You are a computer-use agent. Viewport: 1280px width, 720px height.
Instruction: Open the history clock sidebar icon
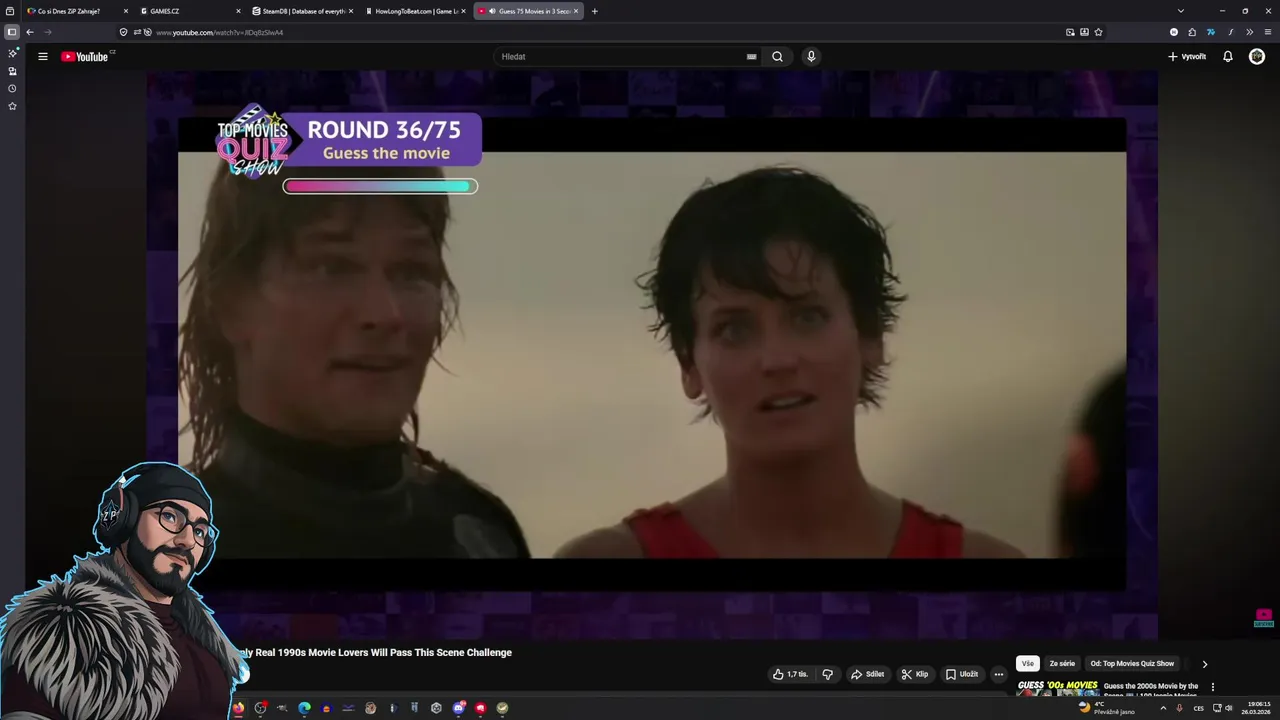pos(12,88)
